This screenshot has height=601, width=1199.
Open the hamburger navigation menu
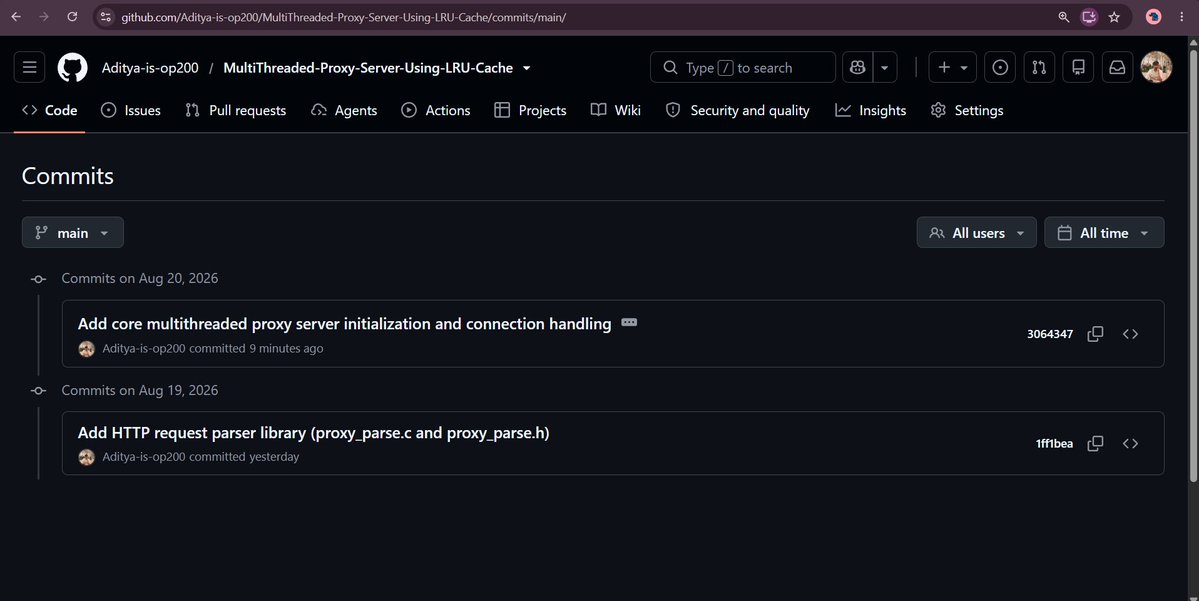point(29,67)
